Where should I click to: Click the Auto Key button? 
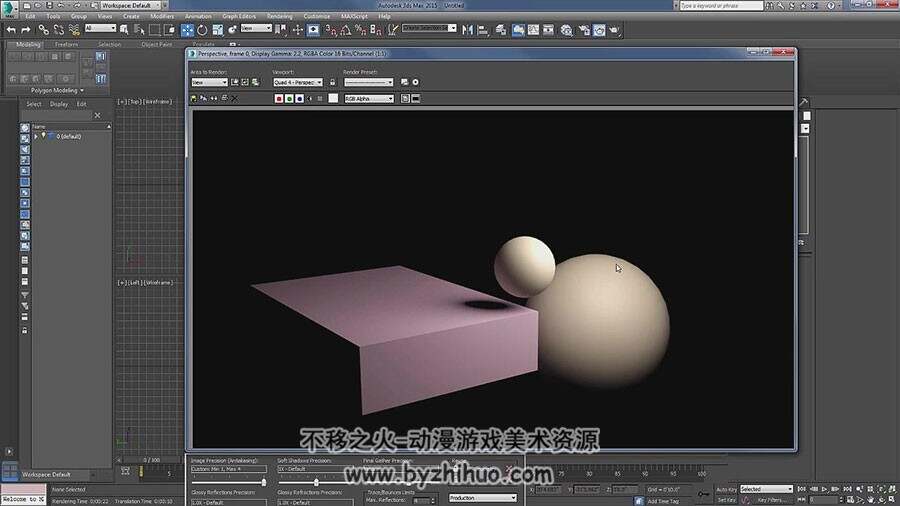726,489
